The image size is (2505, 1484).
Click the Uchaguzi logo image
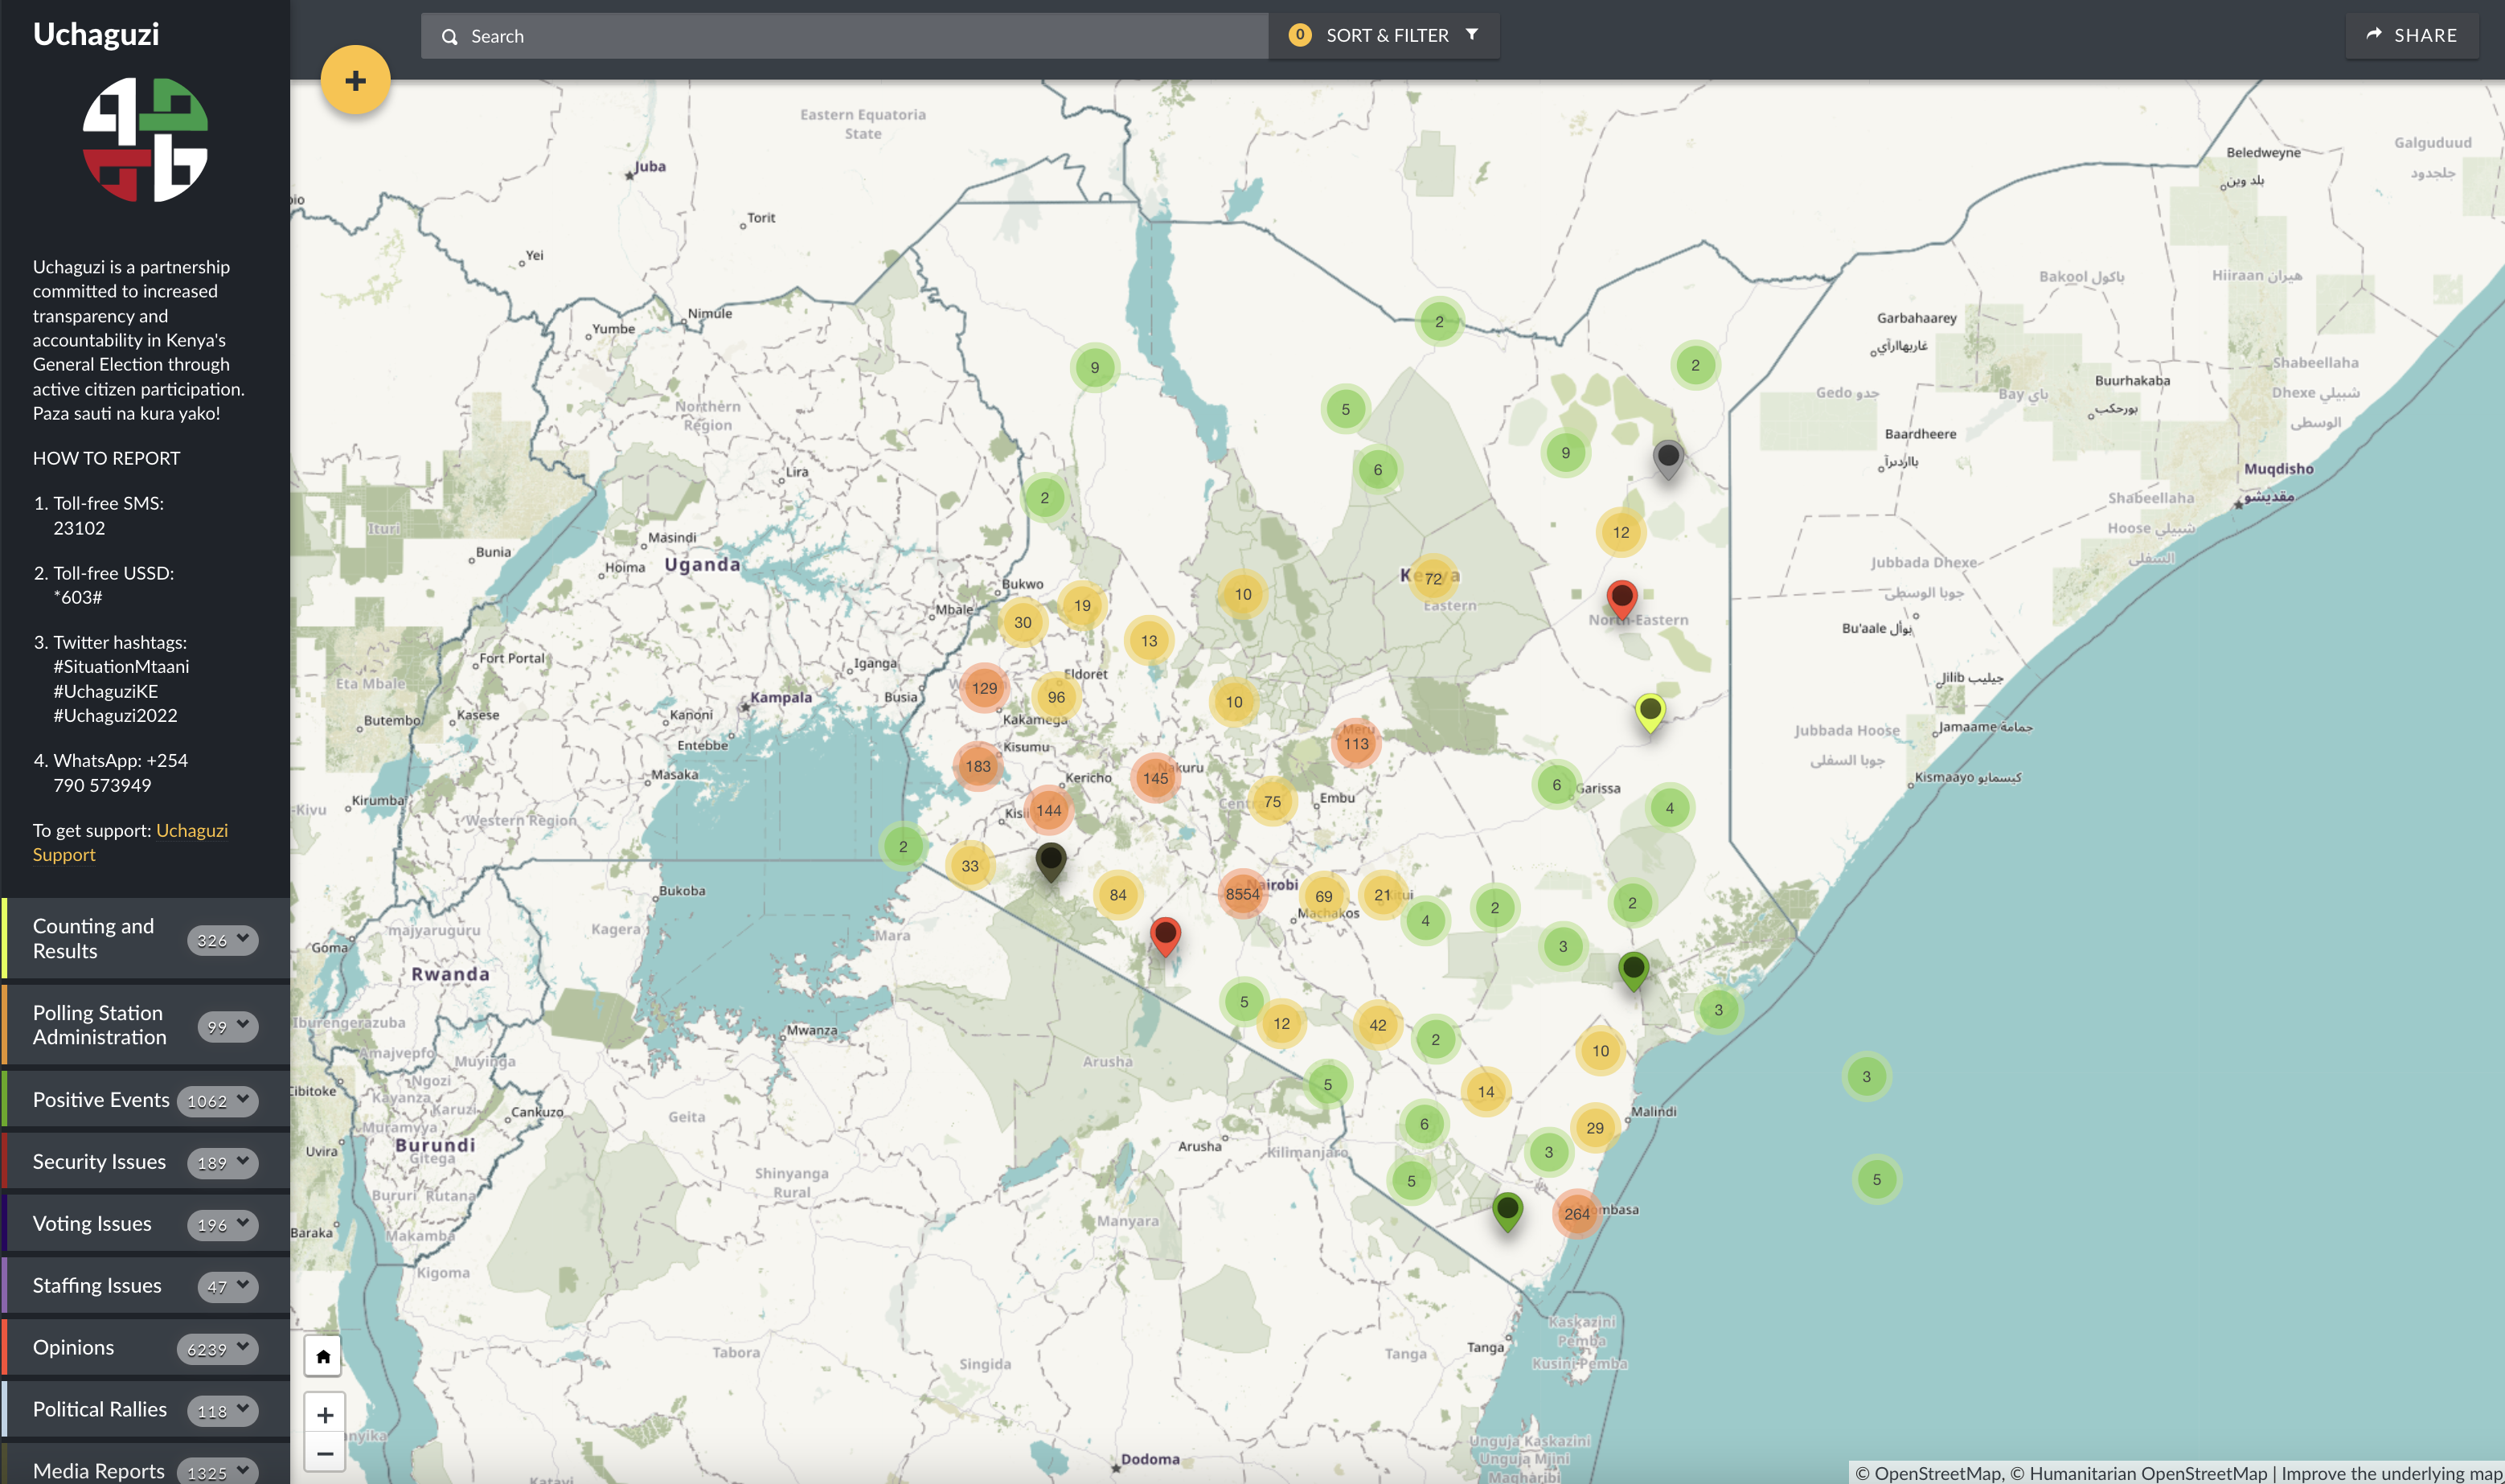[145, 140]
